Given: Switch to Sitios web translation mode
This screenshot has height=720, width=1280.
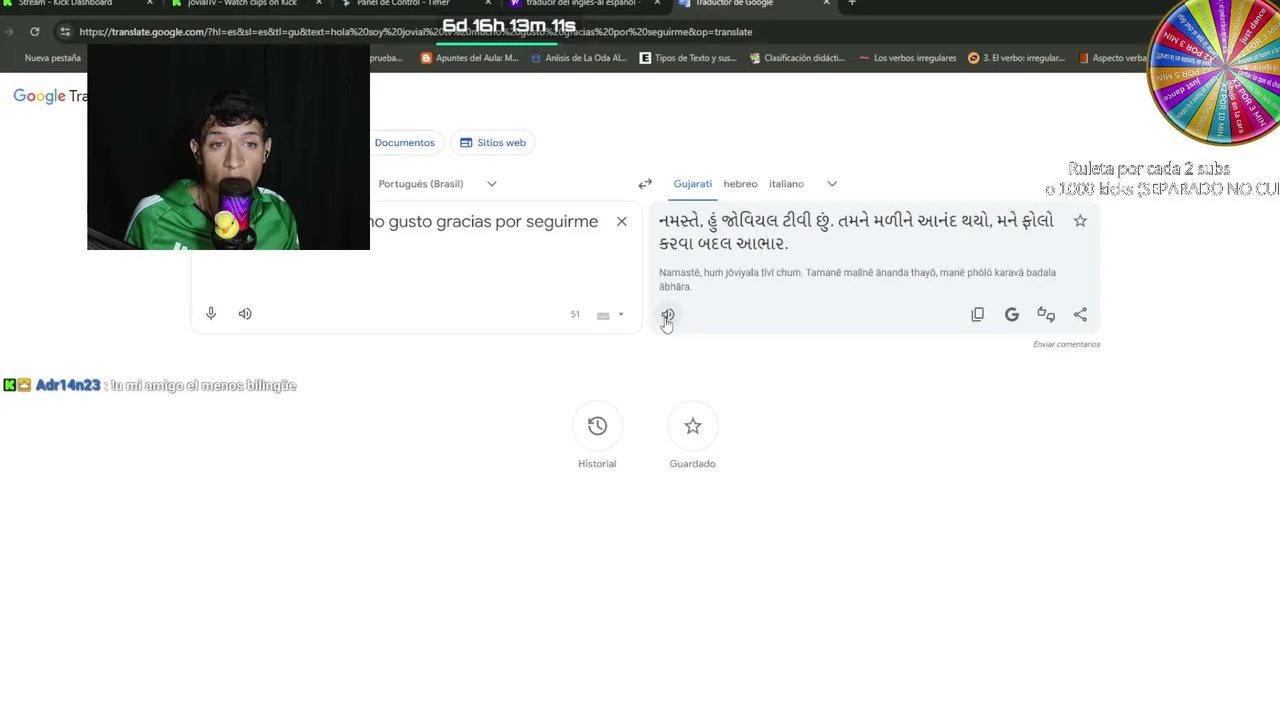Looking at the screenshot, I should point(493,143).
